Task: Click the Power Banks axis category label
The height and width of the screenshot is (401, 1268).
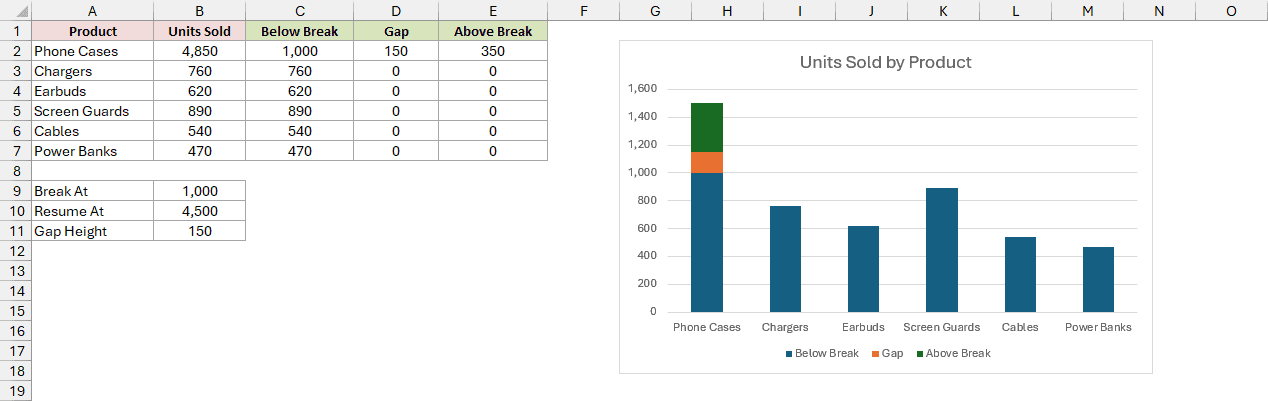Action: coord(1098,327)
